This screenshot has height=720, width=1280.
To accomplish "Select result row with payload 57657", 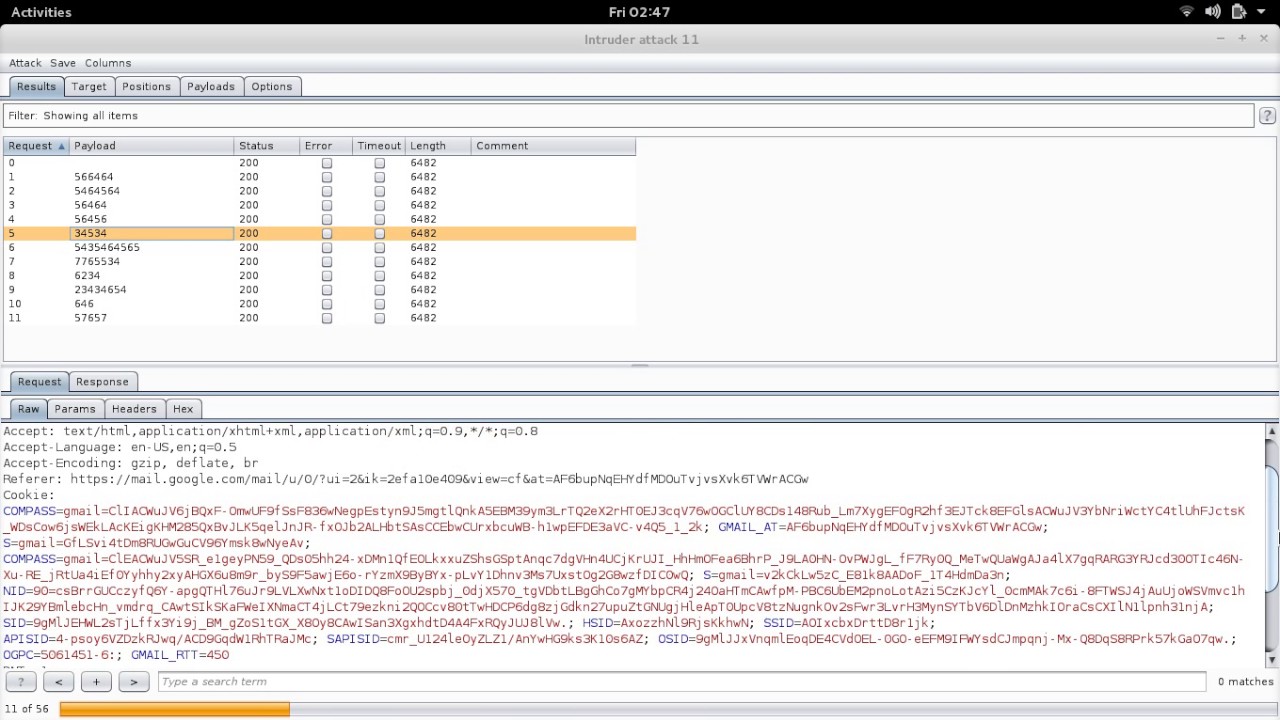I will click(319, 318).
